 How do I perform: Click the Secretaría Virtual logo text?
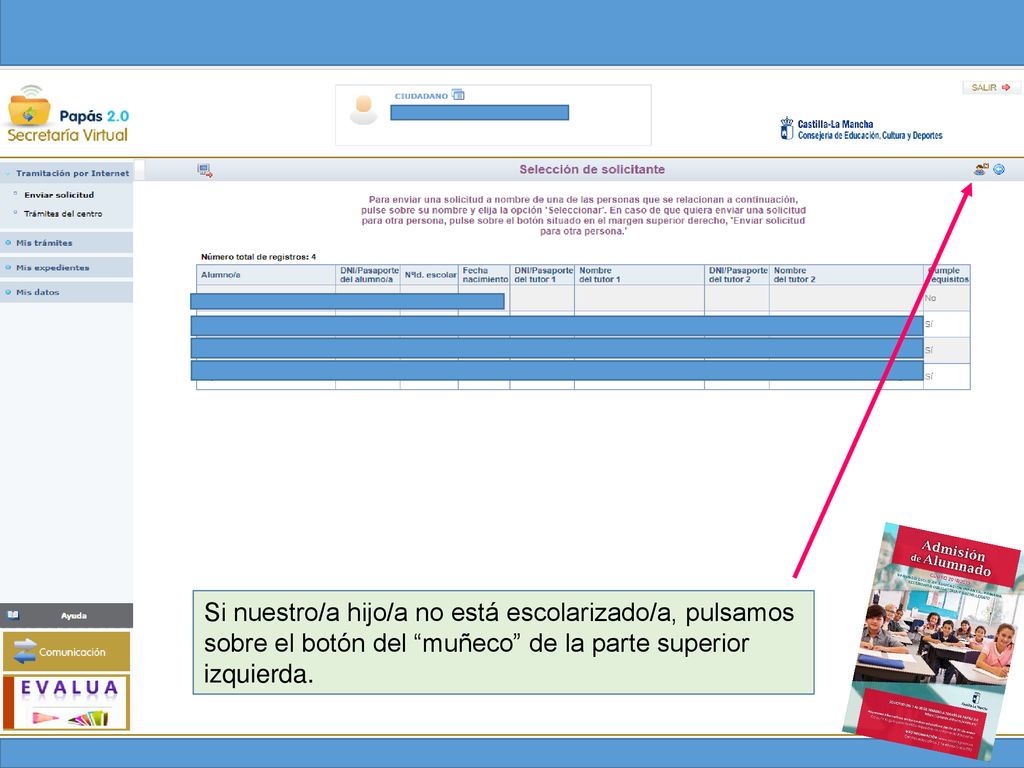coord(67,135)
